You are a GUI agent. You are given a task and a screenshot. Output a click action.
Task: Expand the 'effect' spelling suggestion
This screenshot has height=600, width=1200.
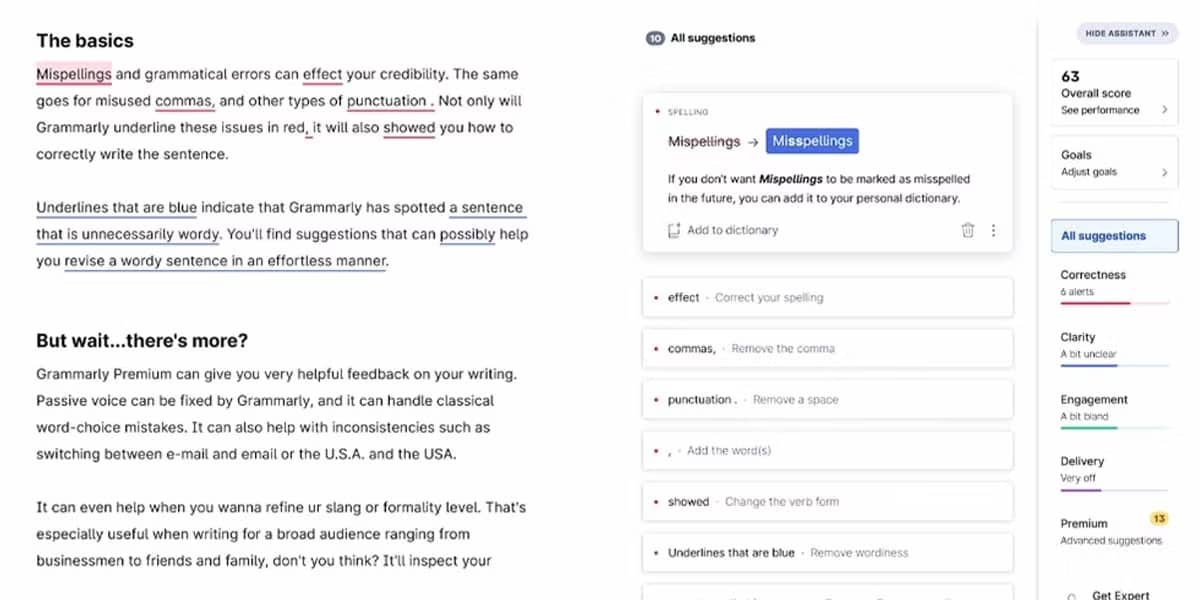pos(827,298)
